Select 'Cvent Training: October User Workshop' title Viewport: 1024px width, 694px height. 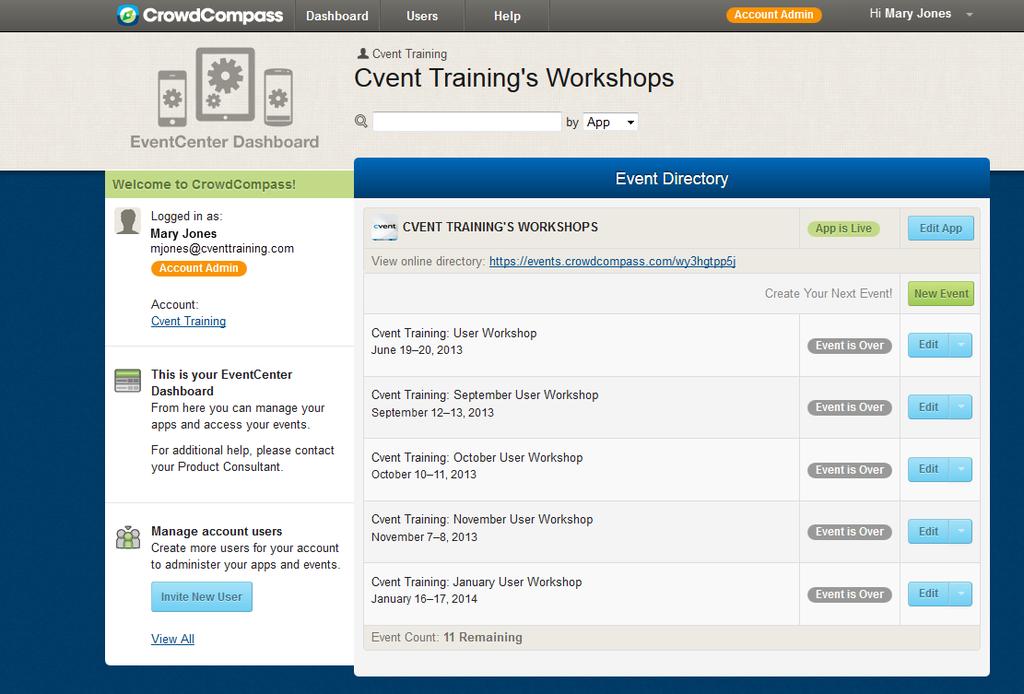(x=477, y=458)
